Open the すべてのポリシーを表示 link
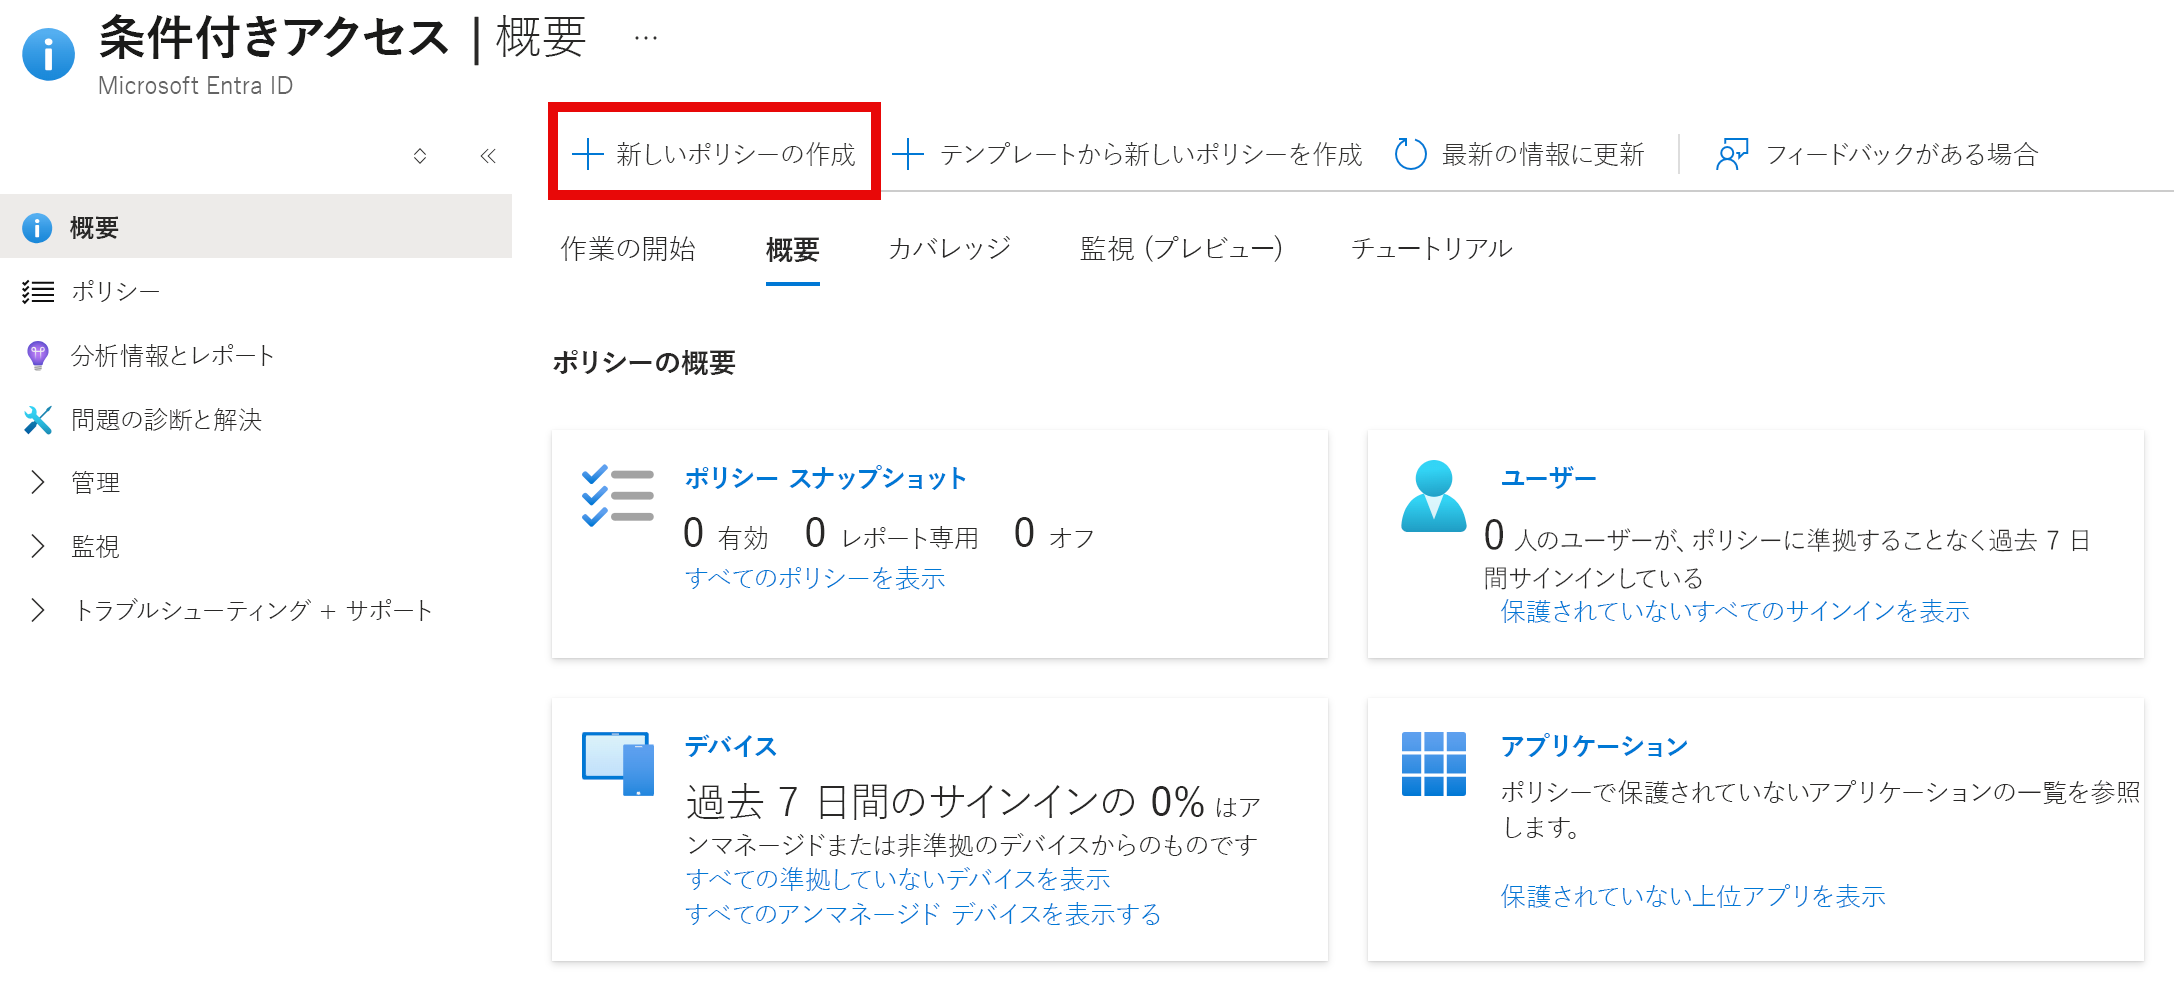 (x=815, y=578)
